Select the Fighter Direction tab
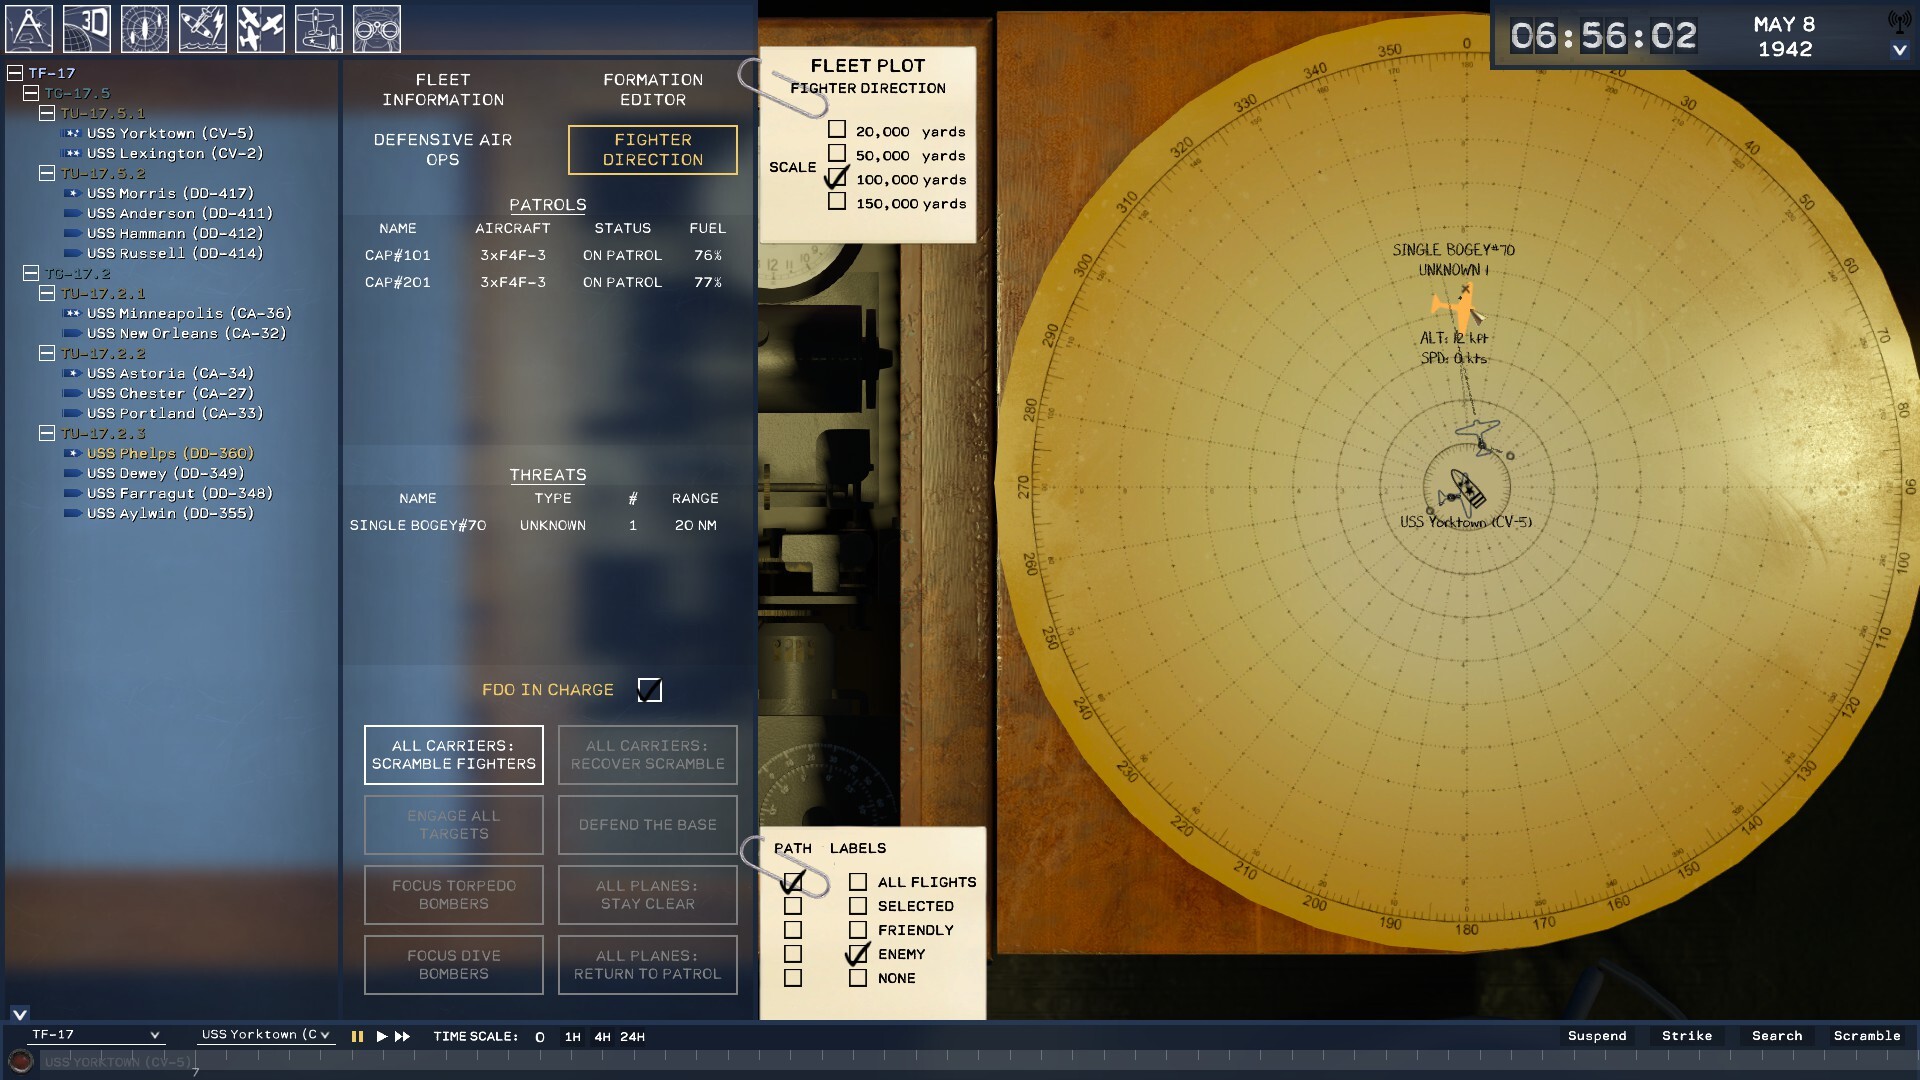 pos(653,150)
